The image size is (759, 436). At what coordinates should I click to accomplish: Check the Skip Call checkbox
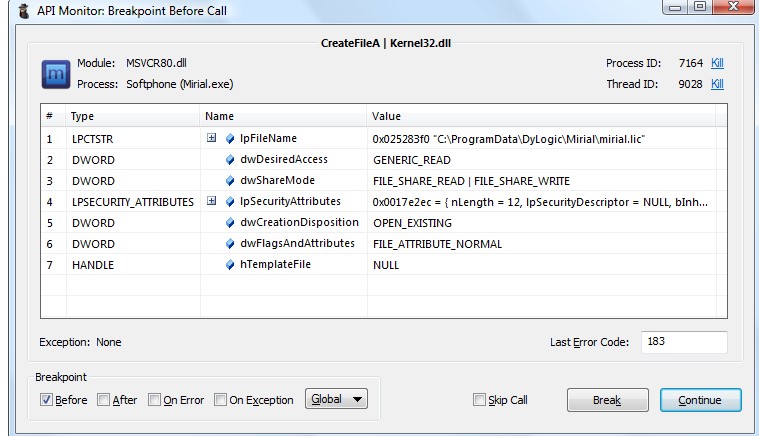pyautogui.click(x=479, y=400)
